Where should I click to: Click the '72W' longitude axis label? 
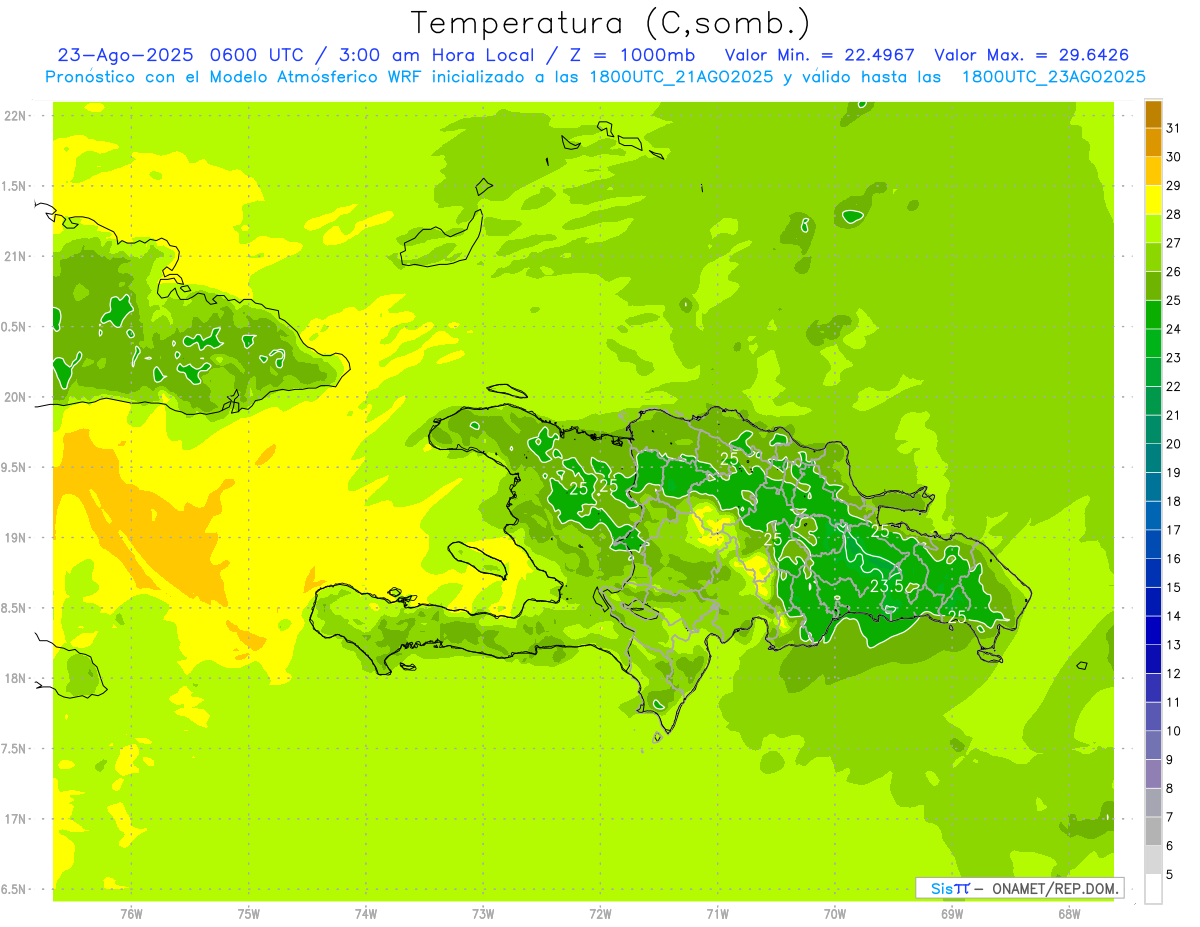click(x=600, y=914)
